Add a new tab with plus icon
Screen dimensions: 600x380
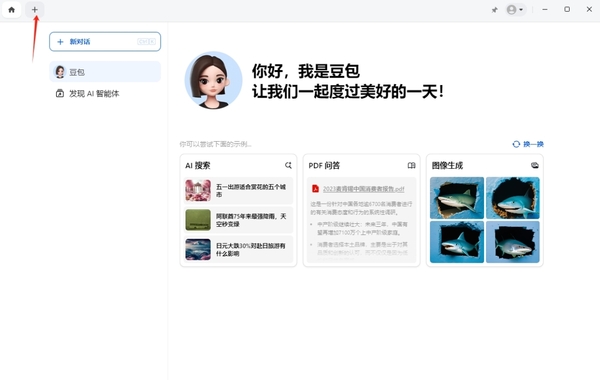[x=35, y=10]
